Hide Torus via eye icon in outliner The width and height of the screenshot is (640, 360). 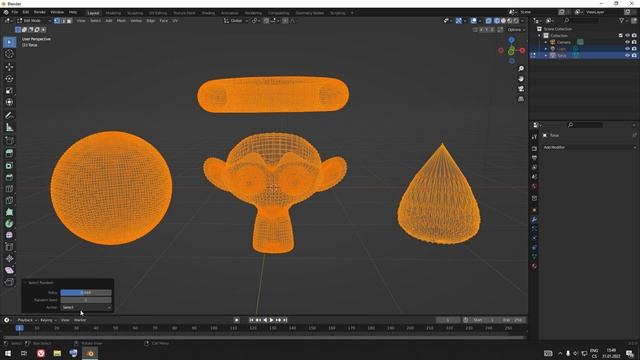click(627, 55)
